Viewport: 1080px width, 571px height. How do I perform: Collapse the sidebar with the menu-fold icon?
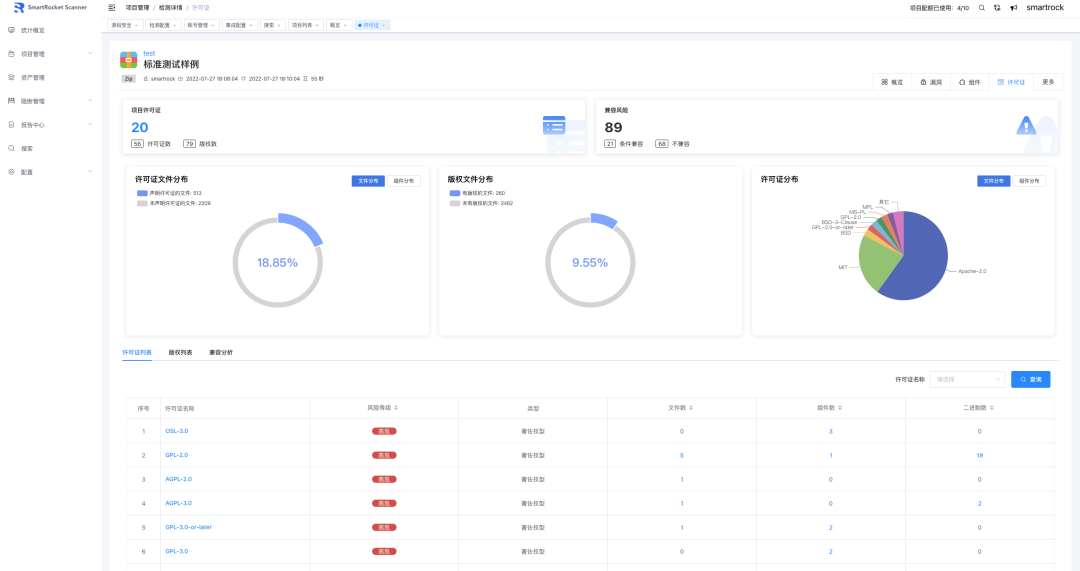(112, 7)
